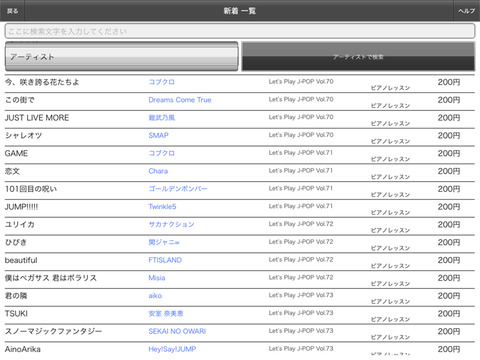Open artist コブクロ in the 今、咲き誇る花たちよ row

[161, 82]
